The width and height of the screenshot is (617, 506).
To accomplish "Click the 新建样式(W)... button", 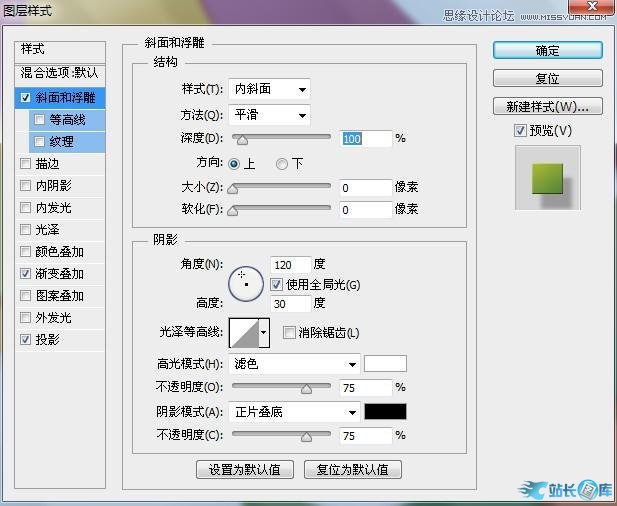I will point(547,106).
